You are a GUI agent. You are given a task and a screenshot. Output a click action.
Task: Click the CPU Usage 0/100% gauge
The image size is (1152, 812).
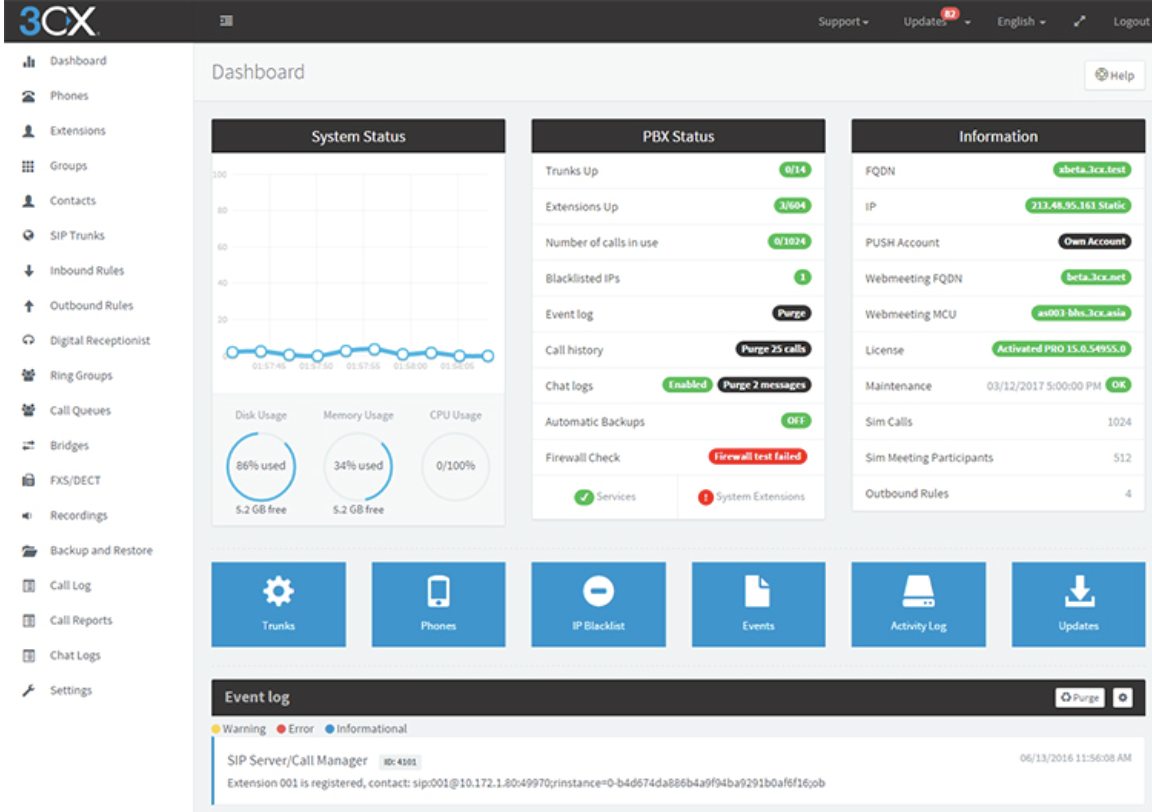456,466
